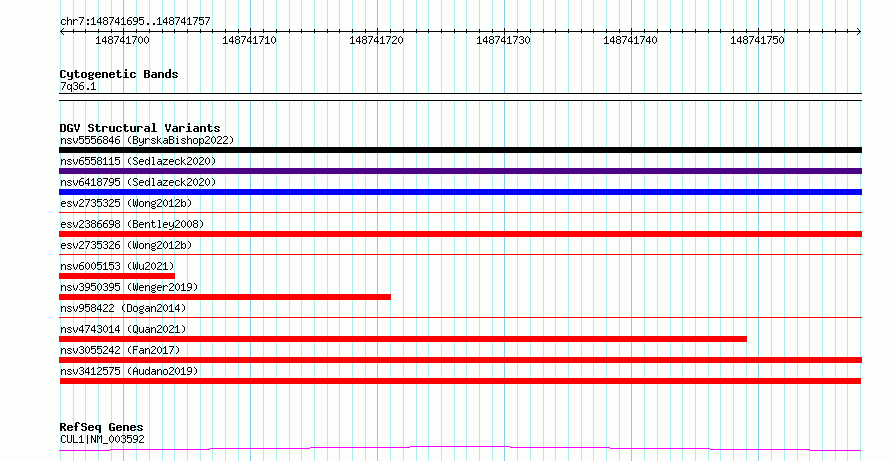Click the short red nsv6005153 variant bar

tap(117, 276)
